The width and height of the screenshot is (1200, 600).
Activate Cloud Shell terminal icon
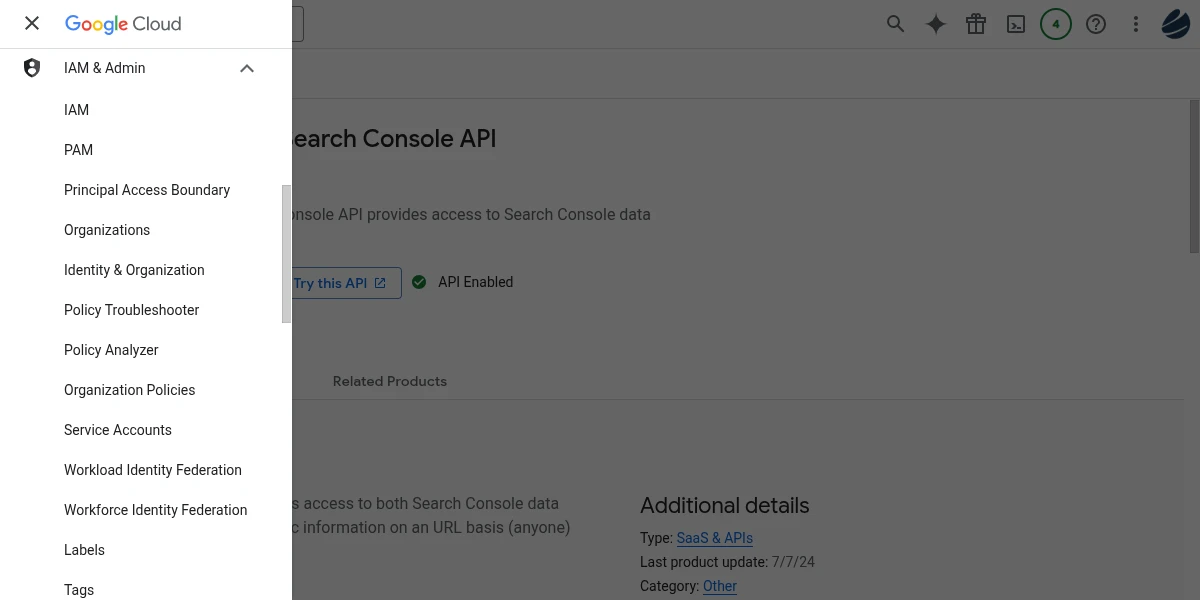coord(1016,24)
